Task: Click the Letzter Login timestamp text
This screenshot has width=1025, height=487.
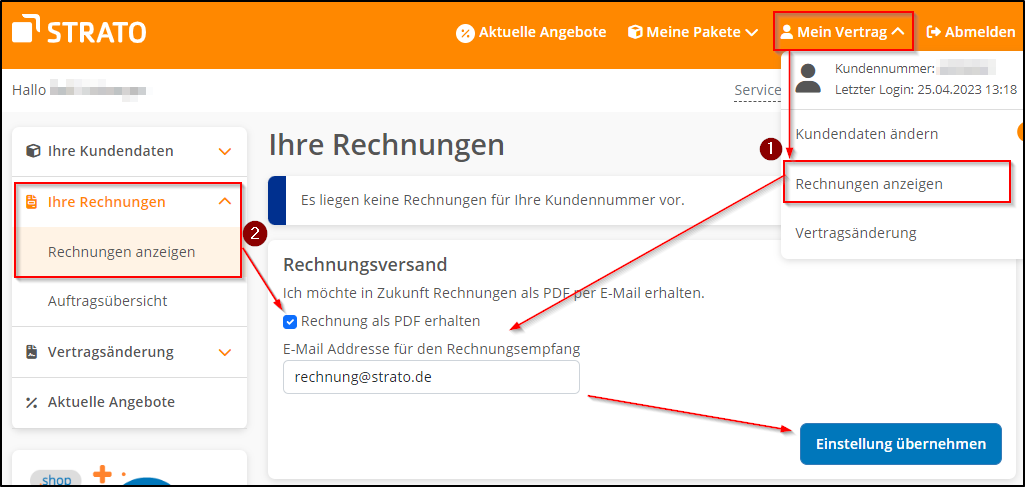Action: (x=926, y=90)
